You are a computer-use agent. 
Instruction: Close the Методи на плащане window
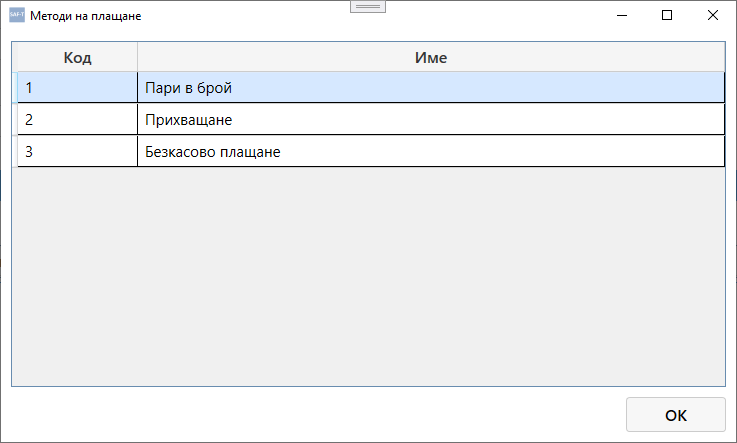(x=713, y=15)
